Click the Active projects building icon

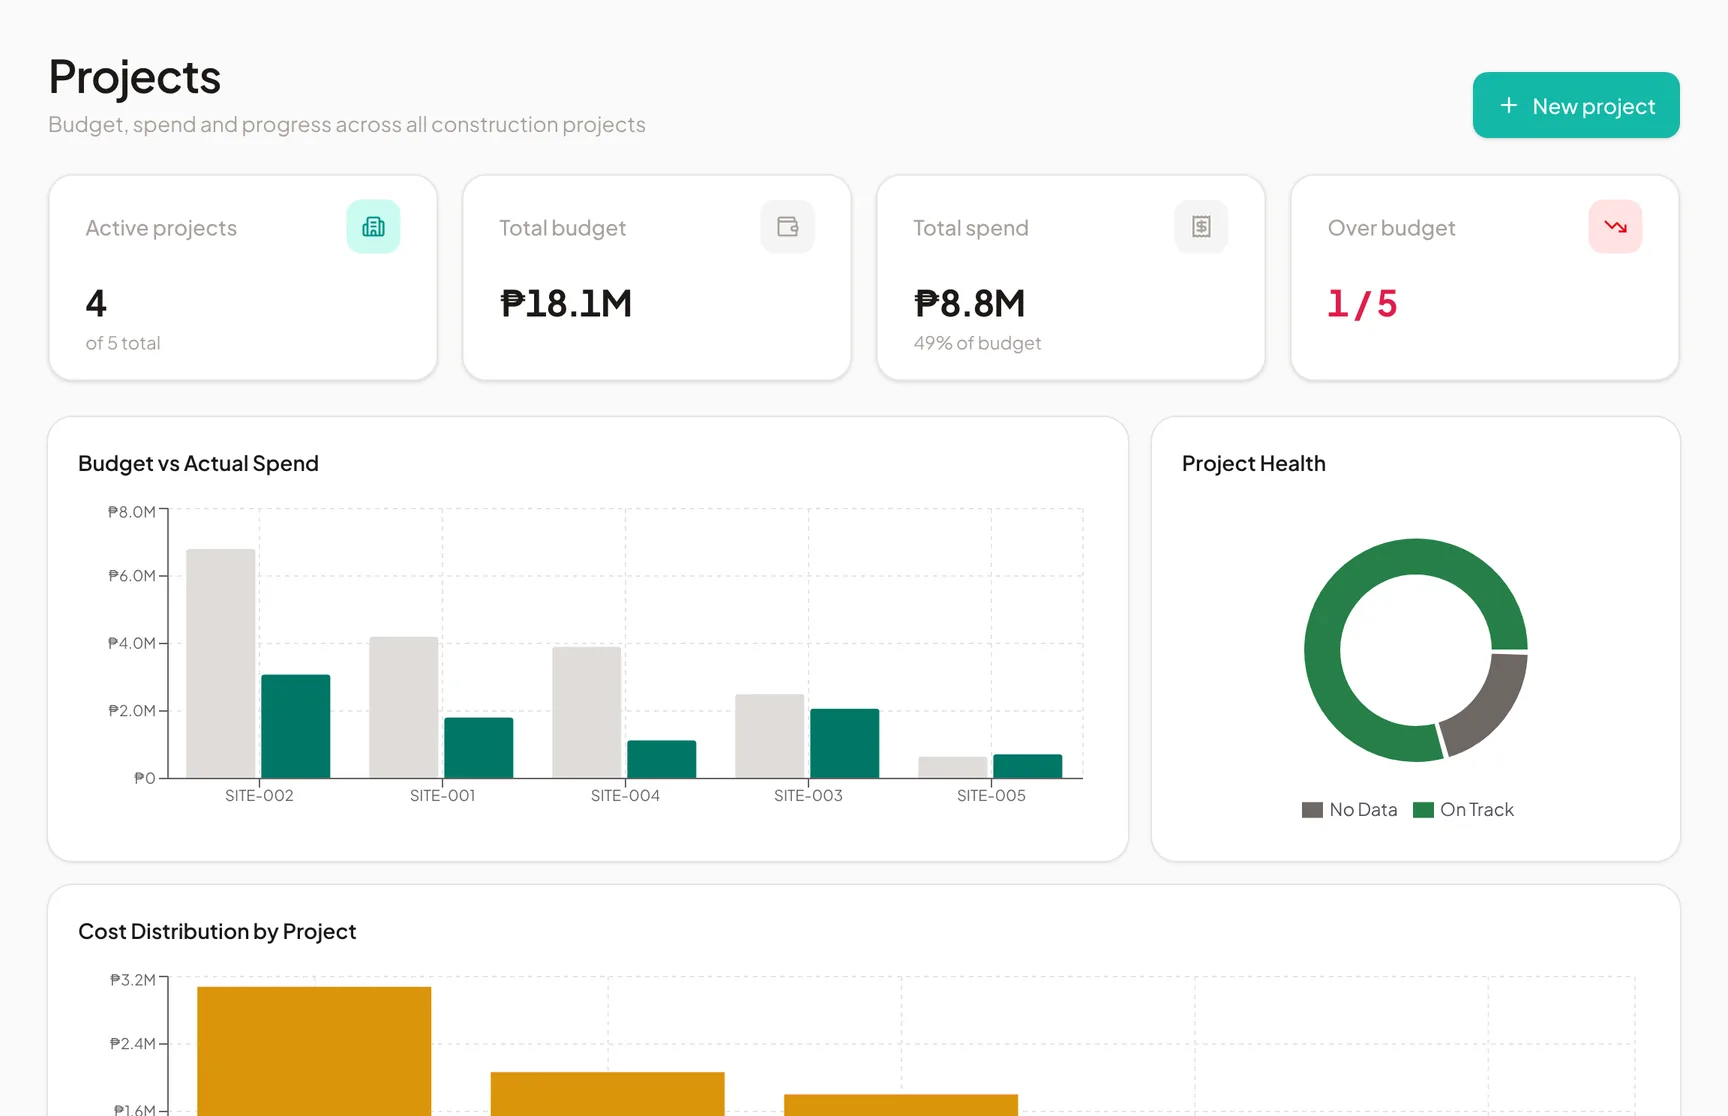(x=373, y=227)
